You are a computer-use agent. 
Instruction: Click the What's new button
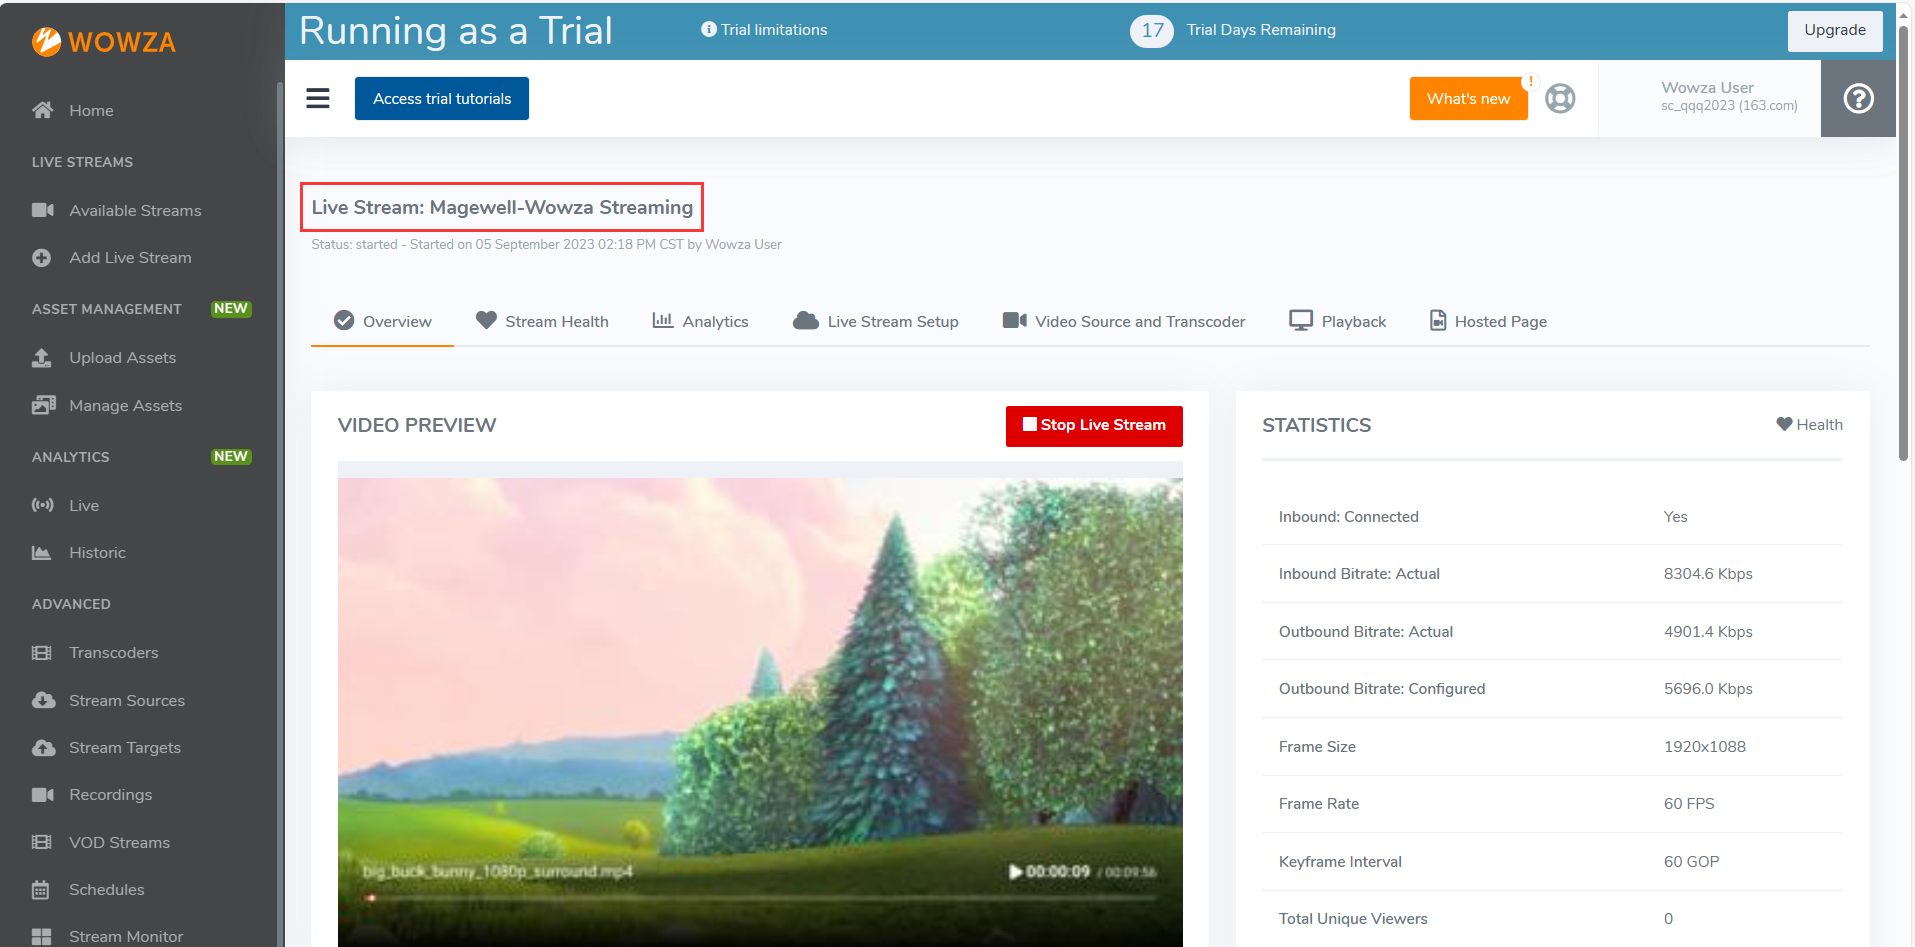[x=1467, y=98]
